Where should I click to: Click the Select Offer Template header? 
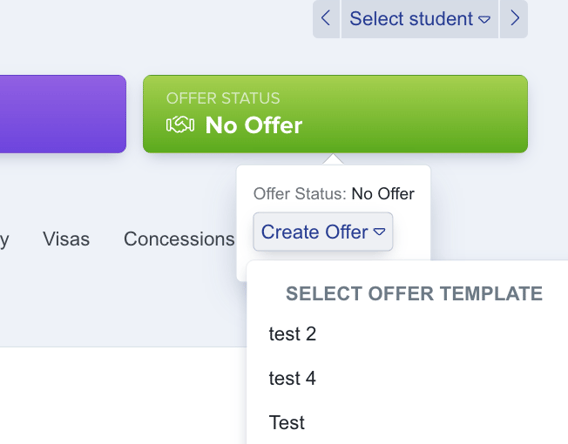pos(414,293)
